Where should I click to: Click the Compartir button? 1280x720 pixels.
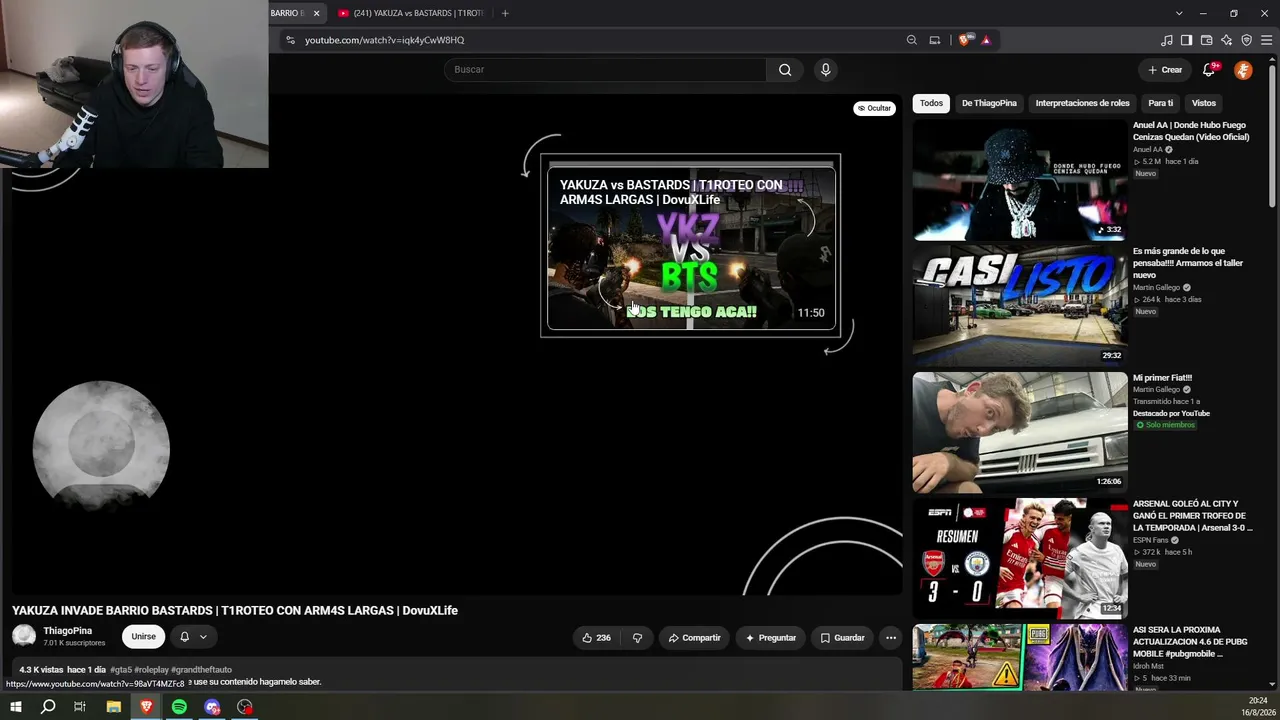pos(694,638)
